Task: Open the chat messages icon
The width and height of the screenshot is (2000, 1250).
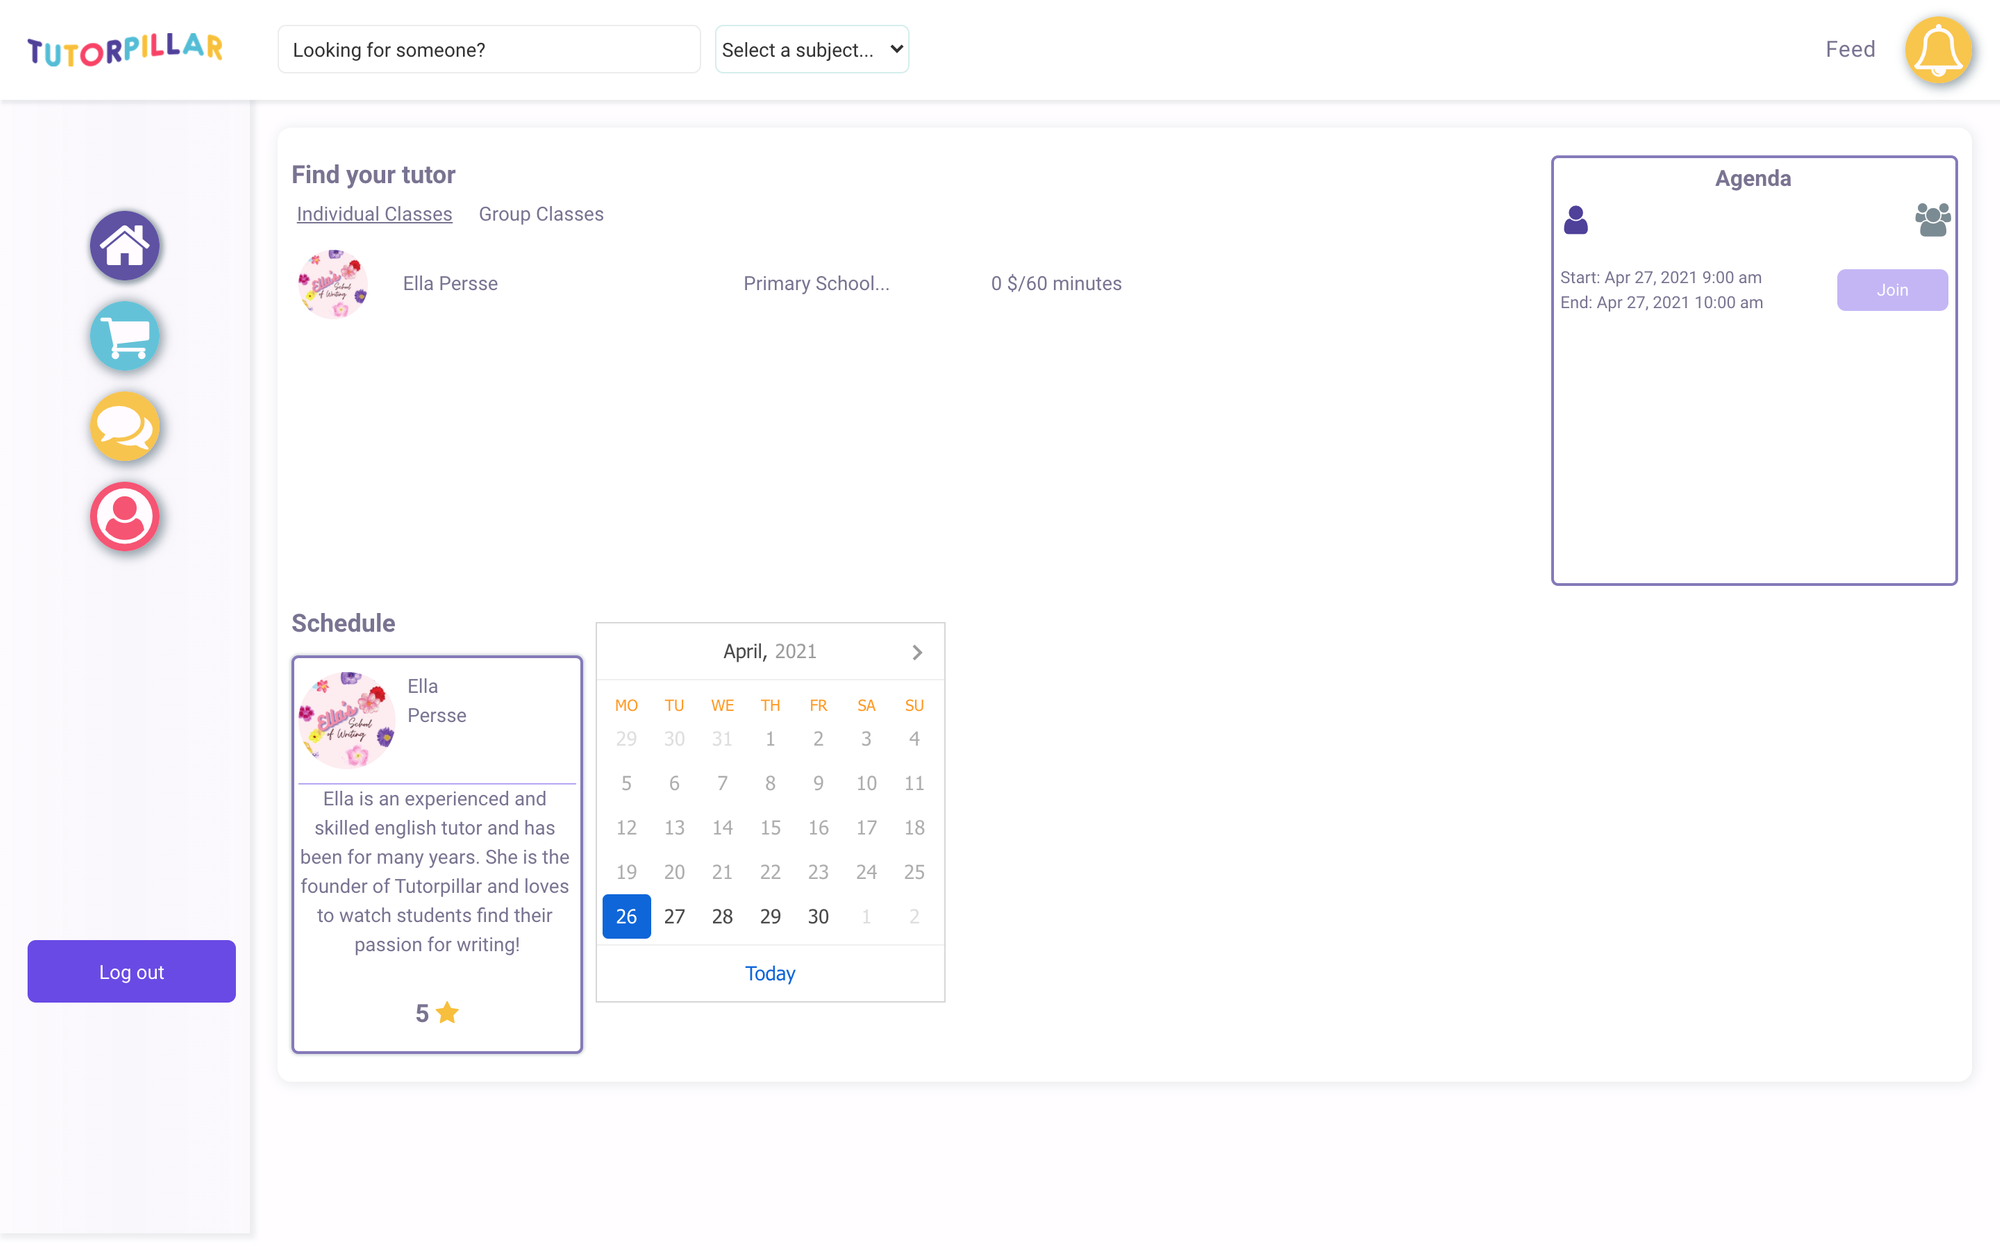Action: point(125,426)
